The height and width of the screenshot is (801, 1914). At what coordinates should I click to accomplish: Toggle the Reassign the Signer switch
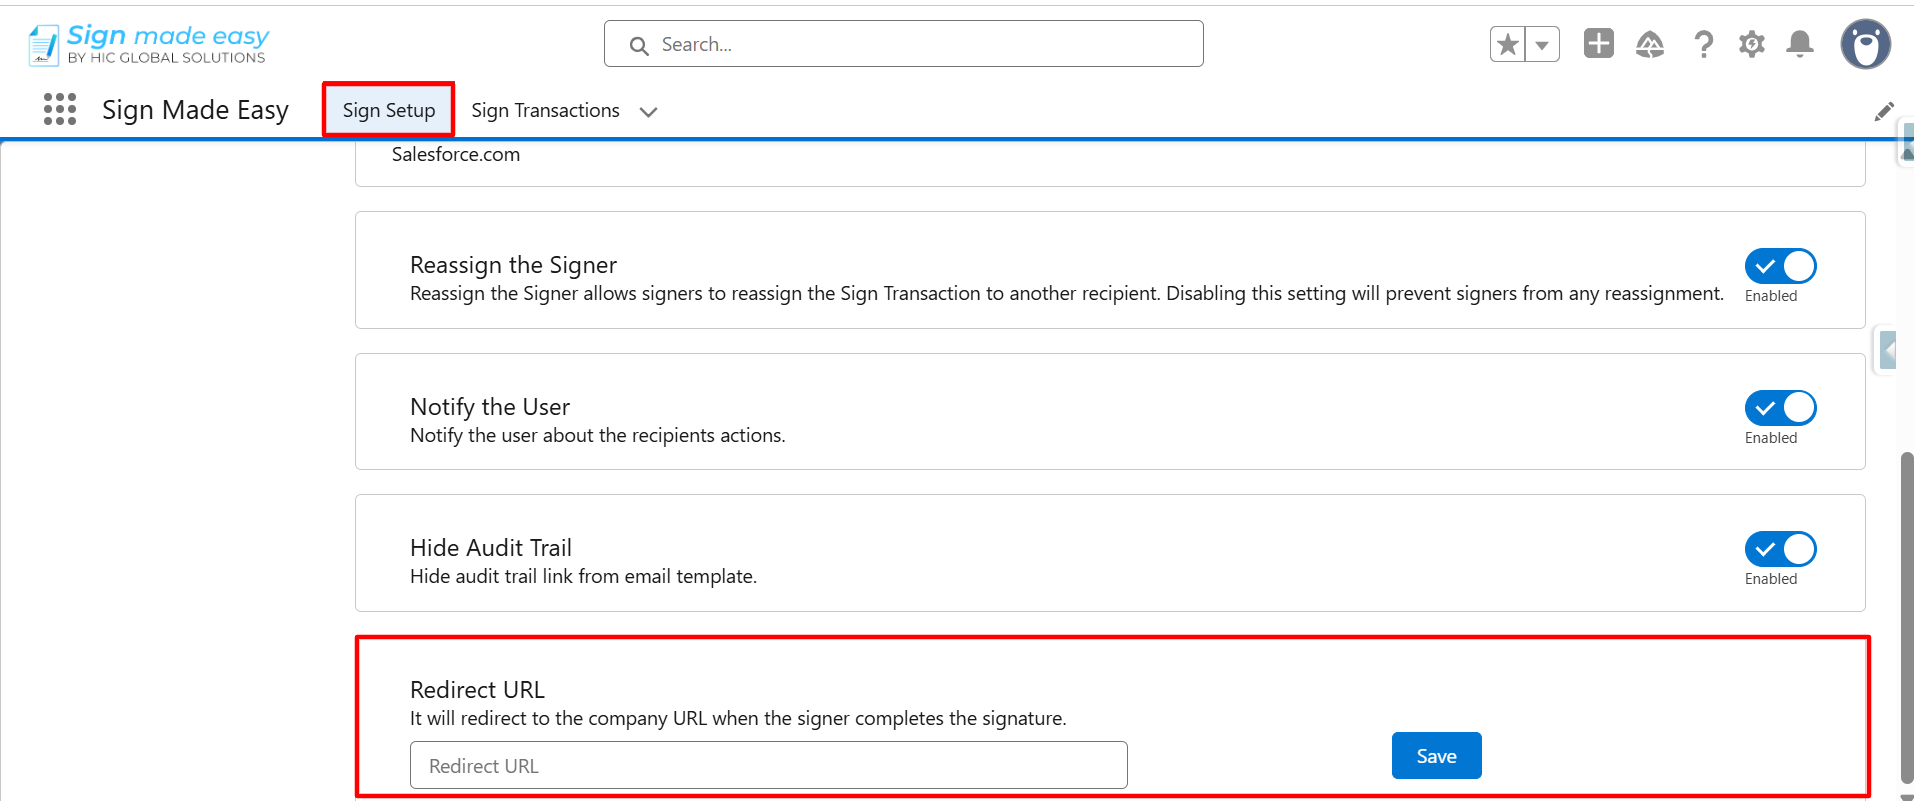[x=1780, y=266]
